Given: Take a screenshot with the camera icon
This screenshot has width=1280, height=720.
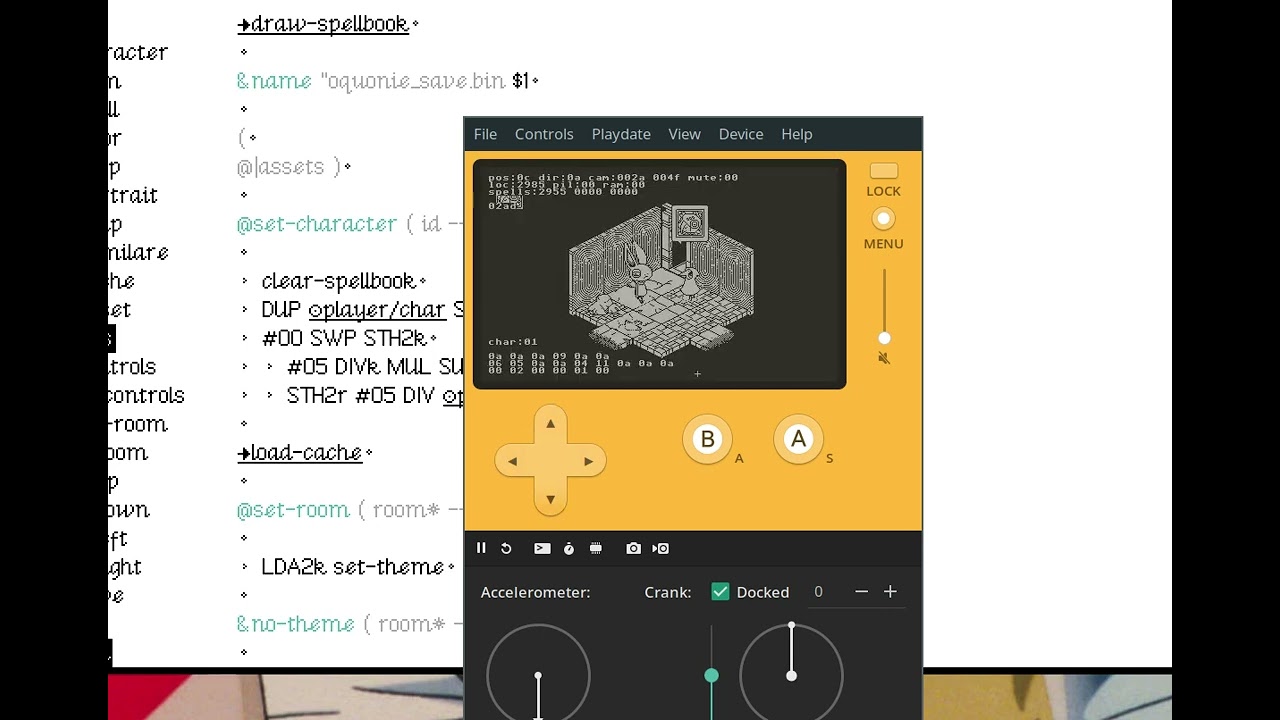Looking at the screenshot, I should click(x=633, y=548).
